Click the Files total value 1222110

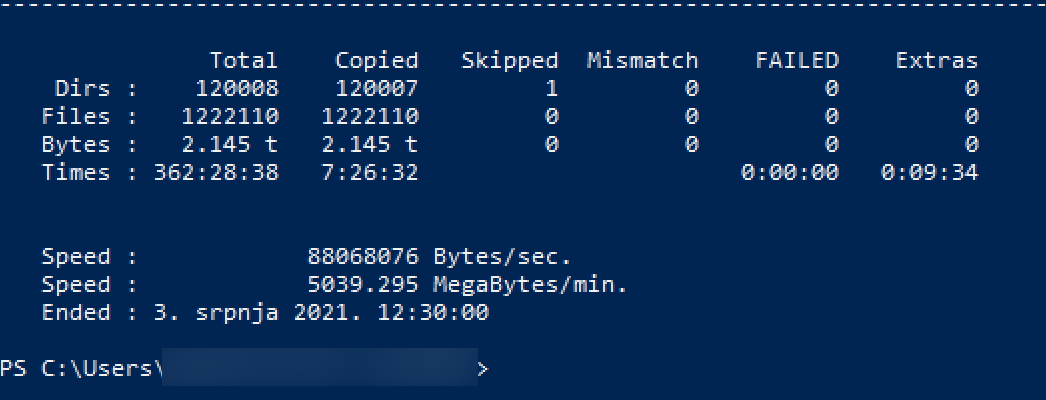pos(230,117)
